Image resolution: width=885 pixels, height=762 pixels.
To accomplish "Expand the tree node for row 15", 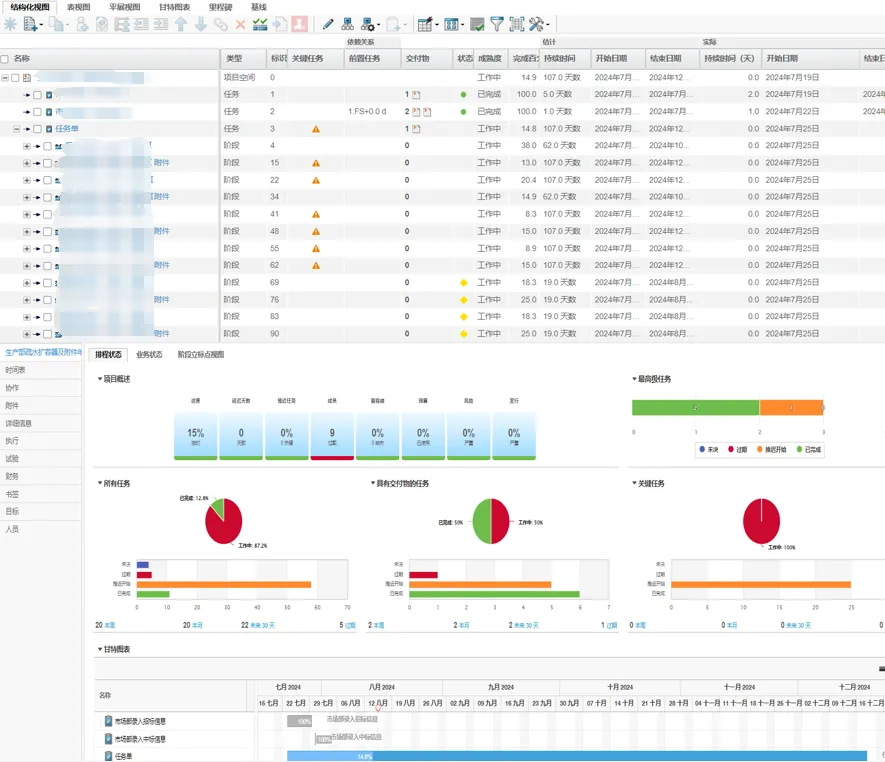I will (27, 163).
